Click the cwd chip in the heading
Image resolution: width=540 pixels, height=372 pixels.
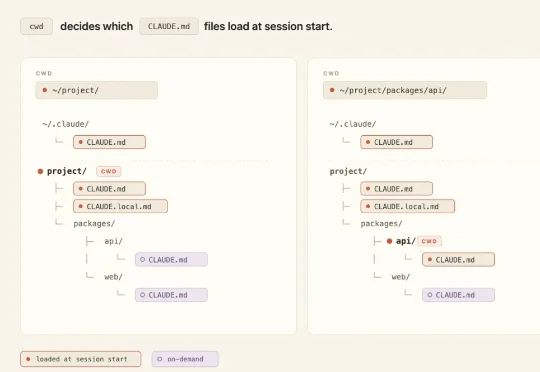pos(37,27)
